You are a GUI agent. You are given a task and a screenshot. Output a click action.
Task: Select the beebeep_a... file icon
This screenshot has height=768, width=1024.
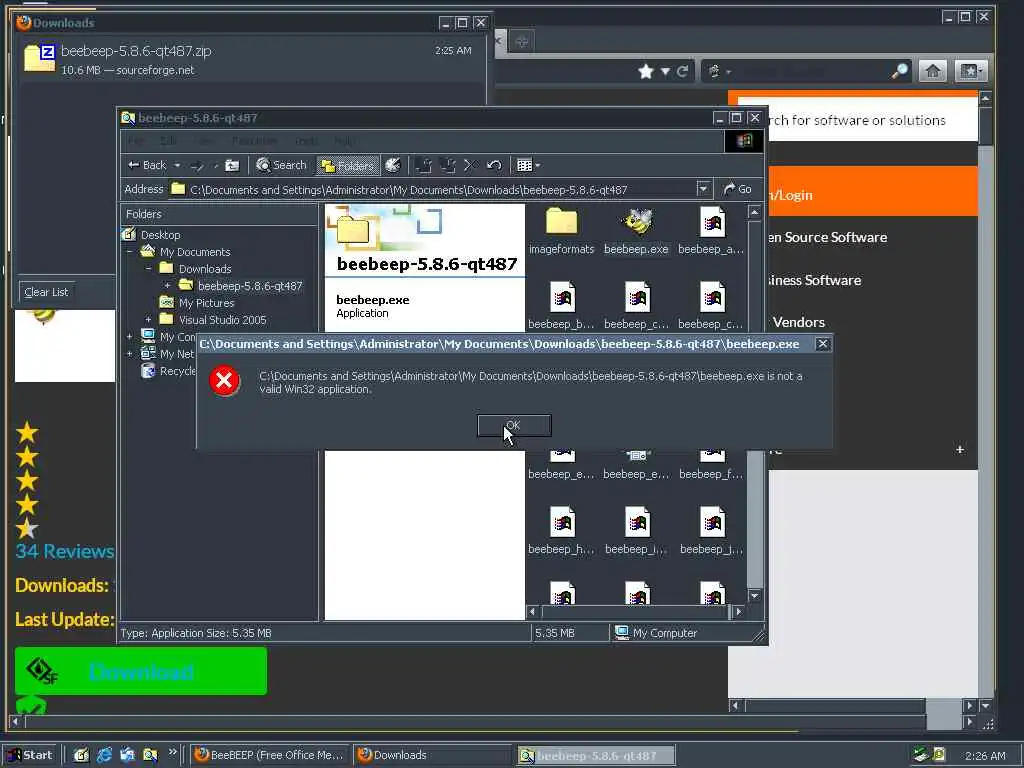(x=712, y=221)
